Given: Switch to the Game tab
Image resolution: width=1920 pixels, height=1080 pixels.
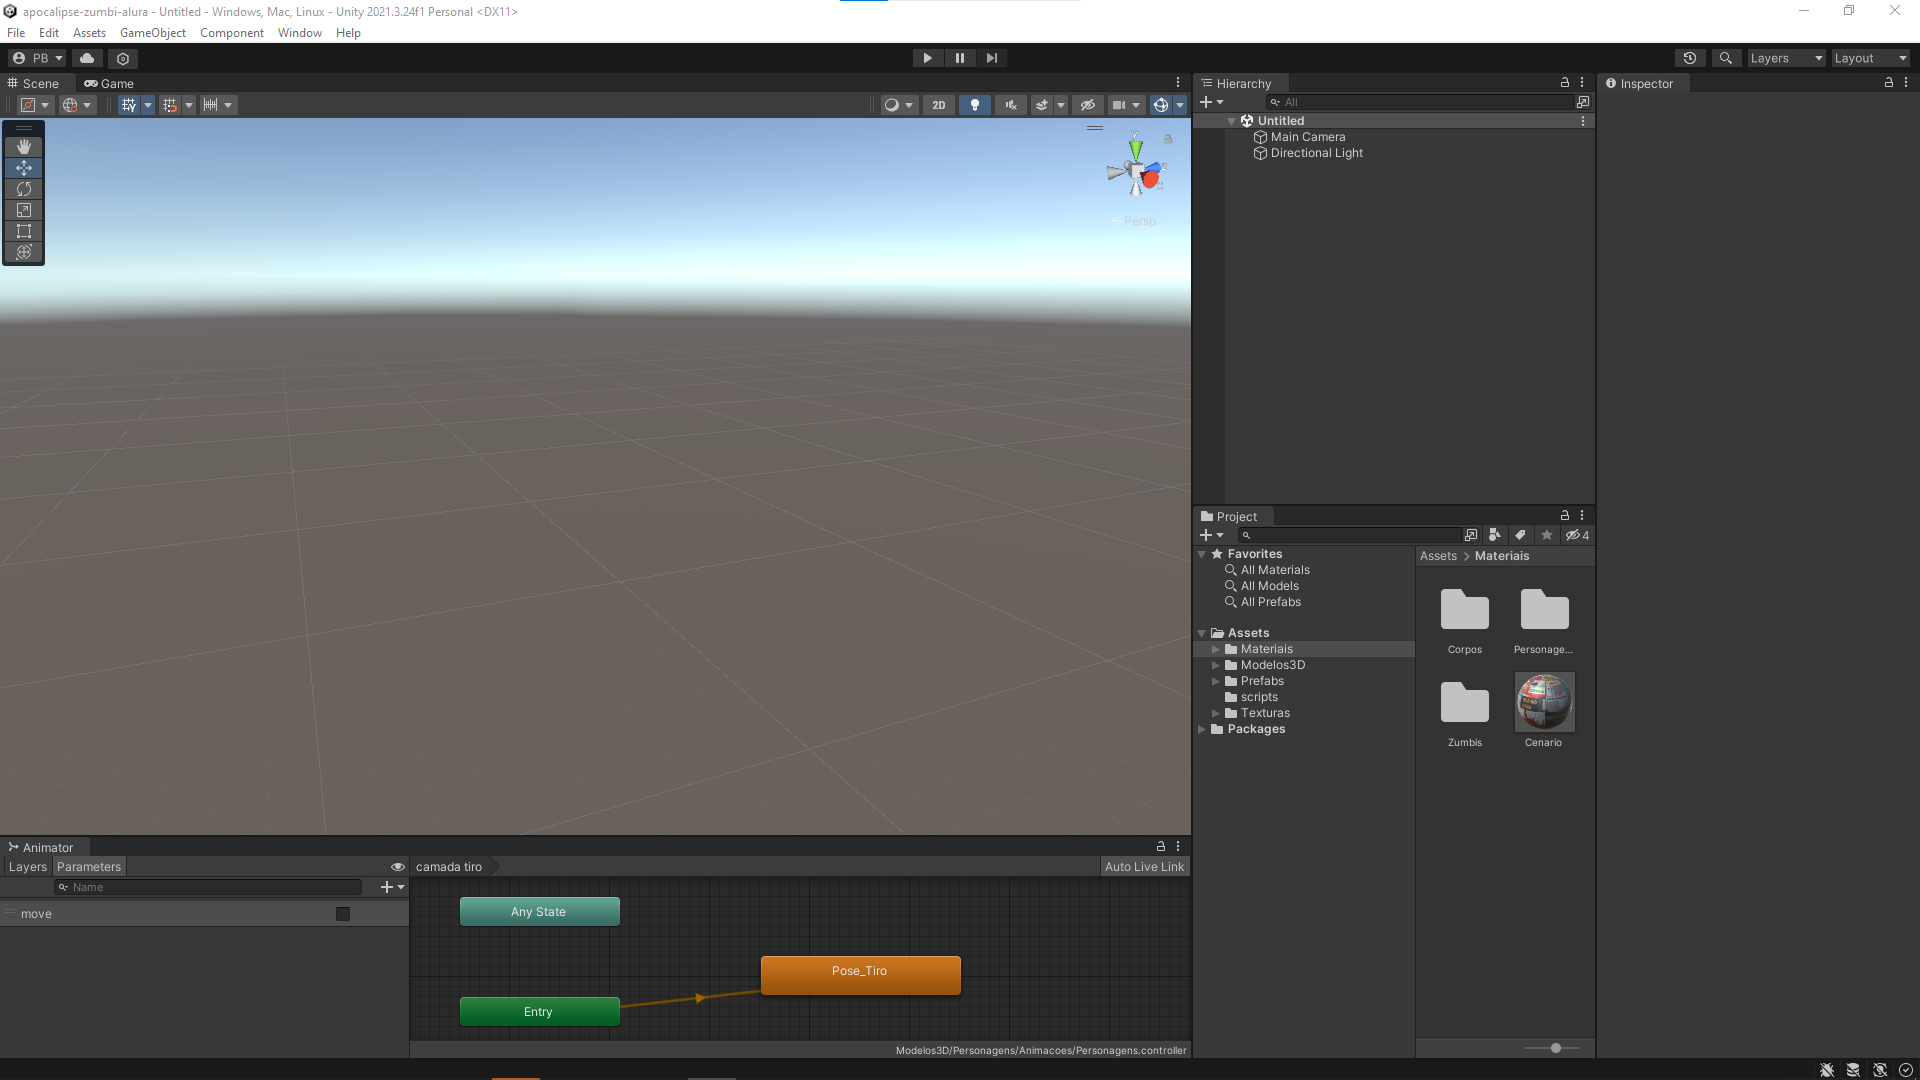Looking at the screenshot, I should tap(109, 83).
